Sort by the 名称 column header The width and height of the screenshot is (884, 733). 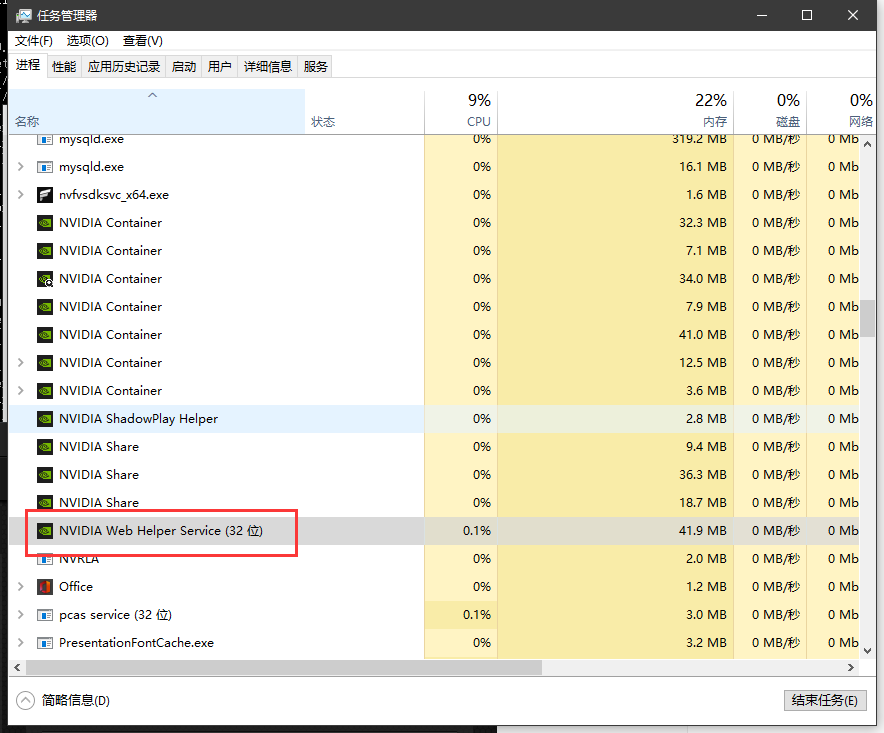[157, 111]
